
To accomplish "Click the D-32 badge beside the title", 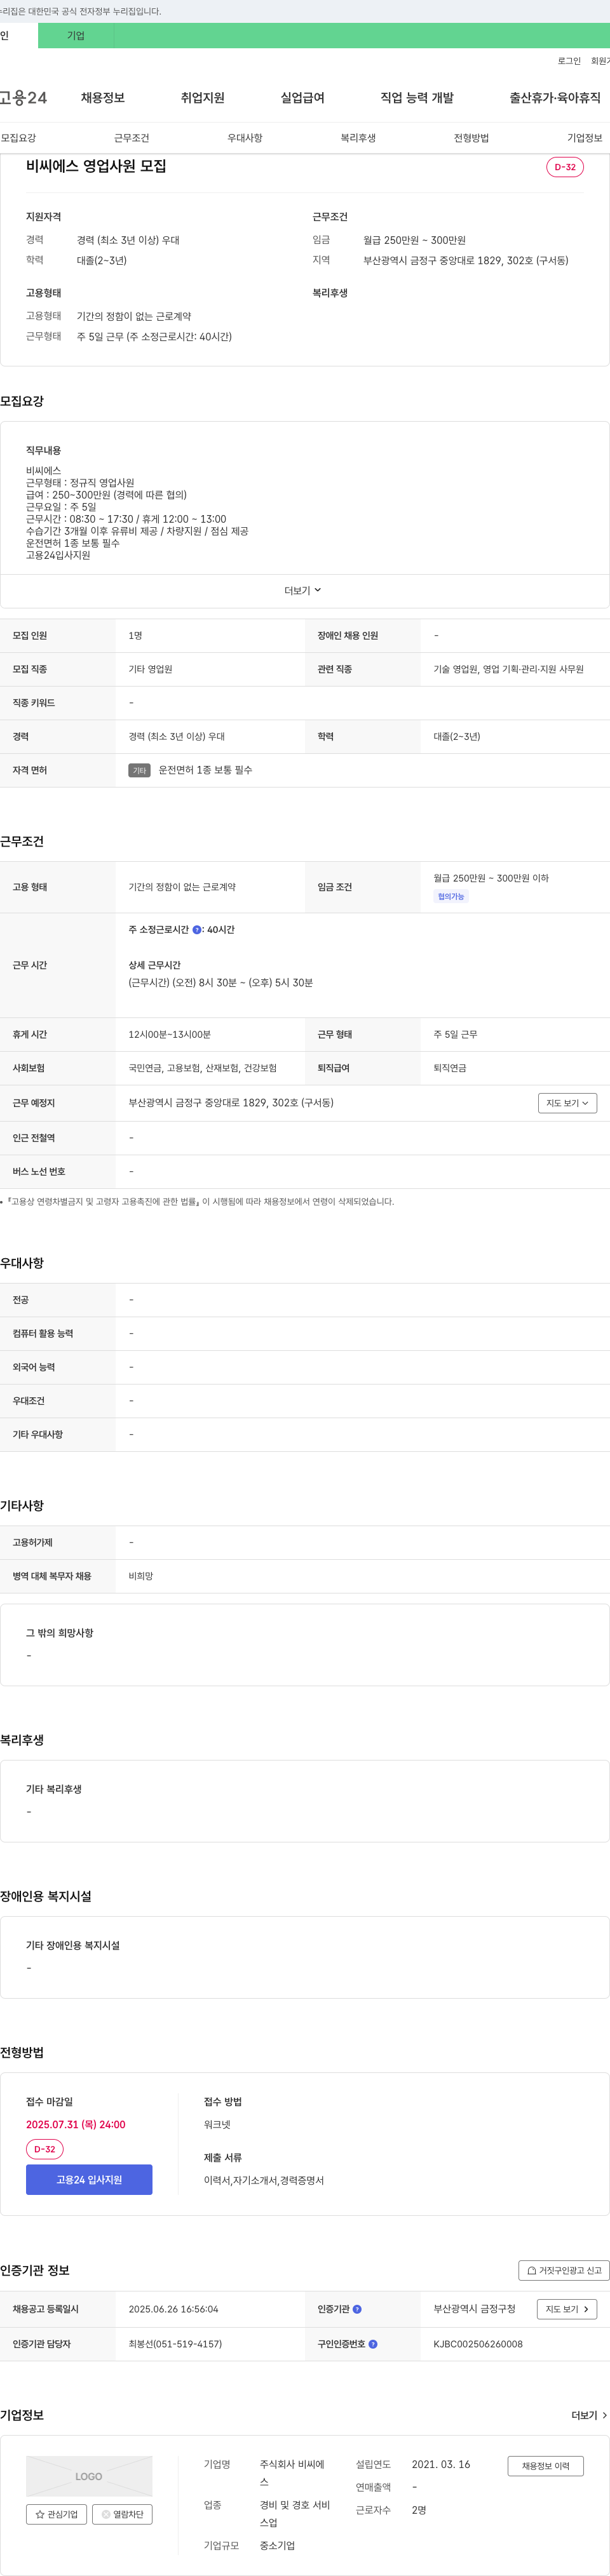I will (x=565, y=167).
